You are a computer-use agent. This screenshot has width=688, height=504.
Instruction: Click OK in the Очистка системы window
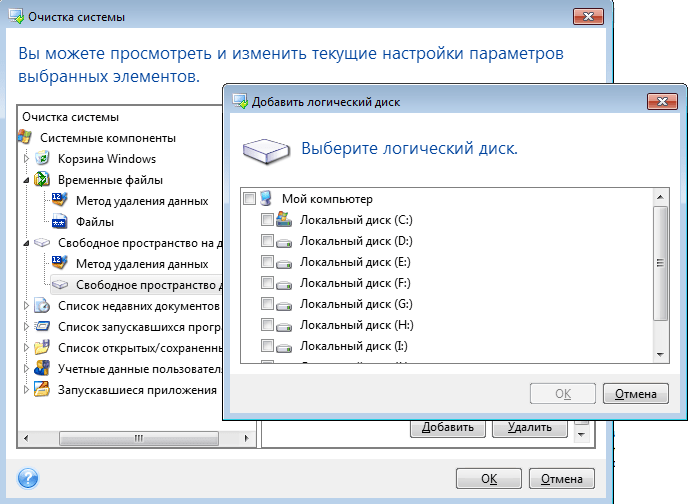point(489,478)
